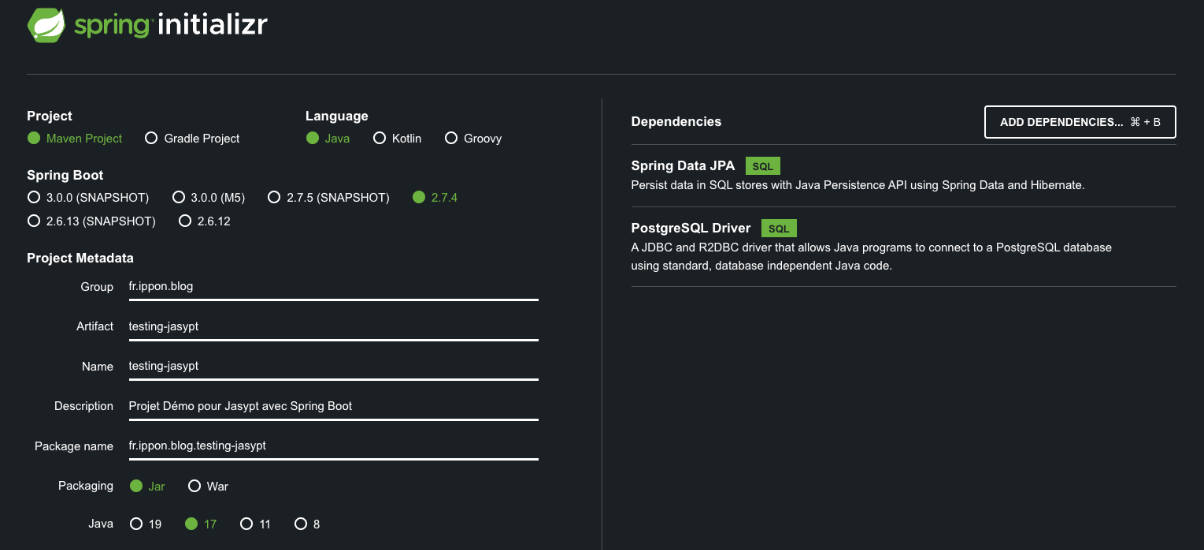Choose Spring Boot 2.6.12 version
This screenshot has height=550, width=1204.
click(185, 221)
